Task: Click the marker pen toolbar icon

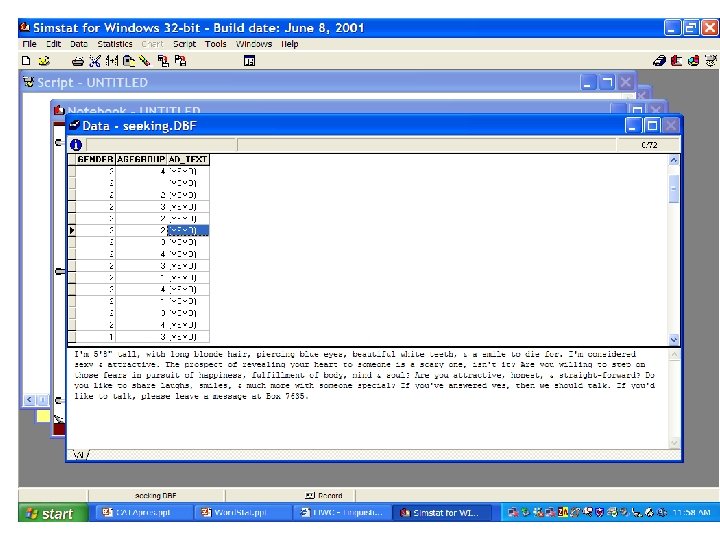Action: click(145, 61)
